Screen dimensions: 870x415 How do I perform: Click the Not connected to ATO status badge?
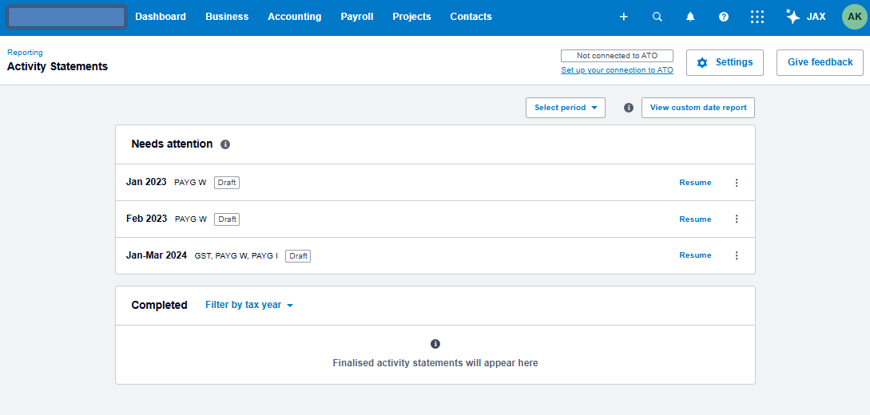pos(617,55)
